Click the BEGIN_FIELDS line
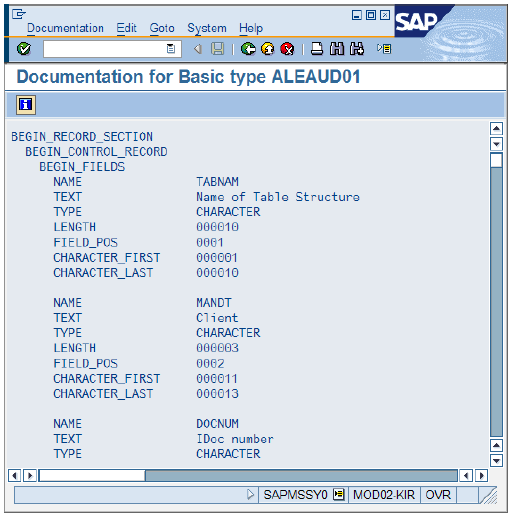 click(82, 167)
